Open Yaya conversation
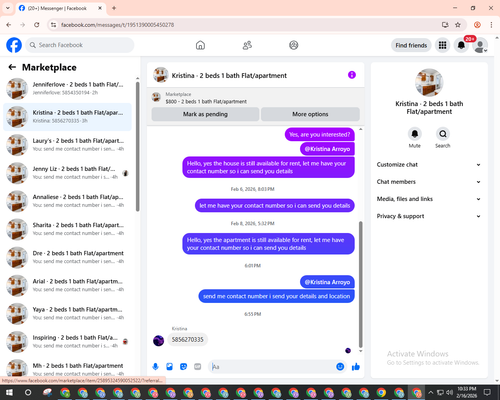The image size is (500, 400). [68, 314]
